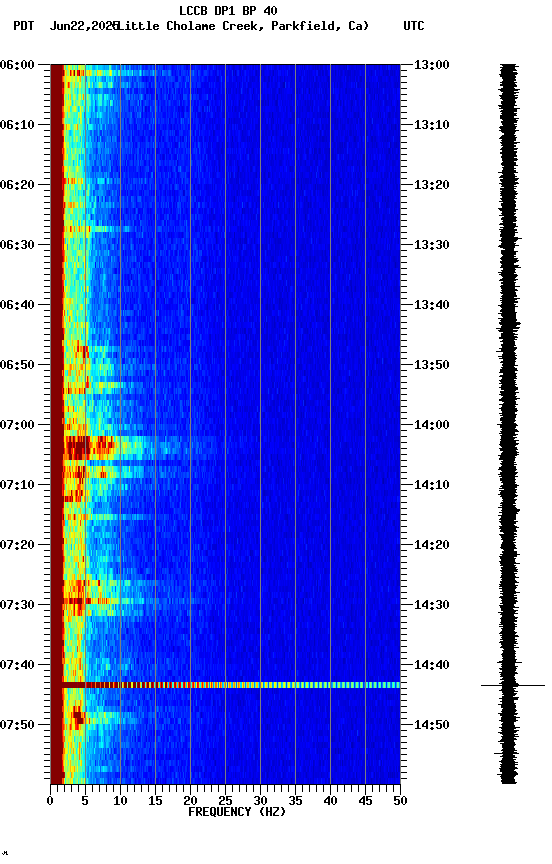This screenshot has width=552, height=864.
Task: Click the '40' frequency axis tick label
Action: click(330, 801)
